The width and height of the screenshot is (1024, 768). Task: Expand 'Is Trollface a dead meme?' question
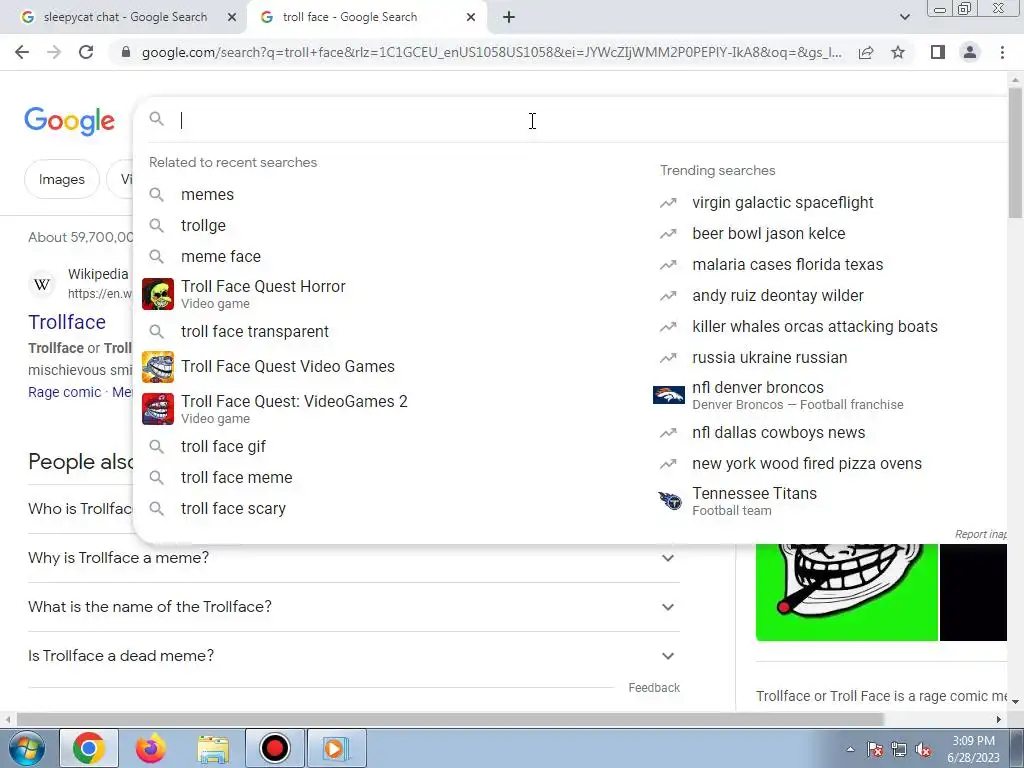click(x=353, y=656)
